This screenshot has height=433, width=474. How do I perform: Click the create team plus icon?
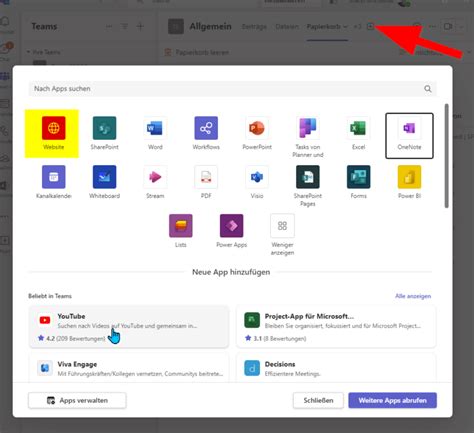140,26
